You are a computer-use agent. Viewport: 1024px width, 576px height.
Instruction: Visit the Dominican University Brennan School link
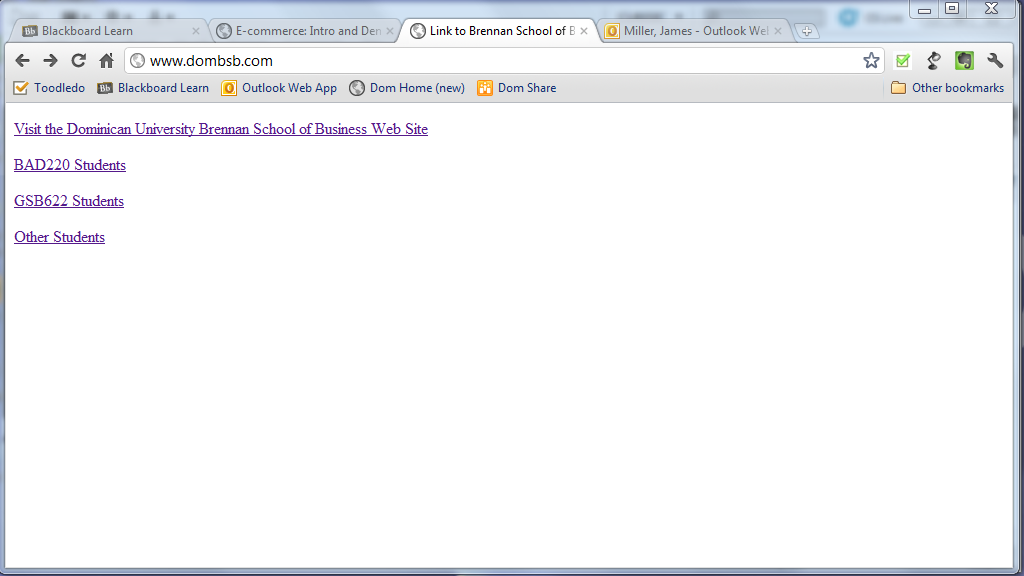pyautogui.click(x=220, y=129)
